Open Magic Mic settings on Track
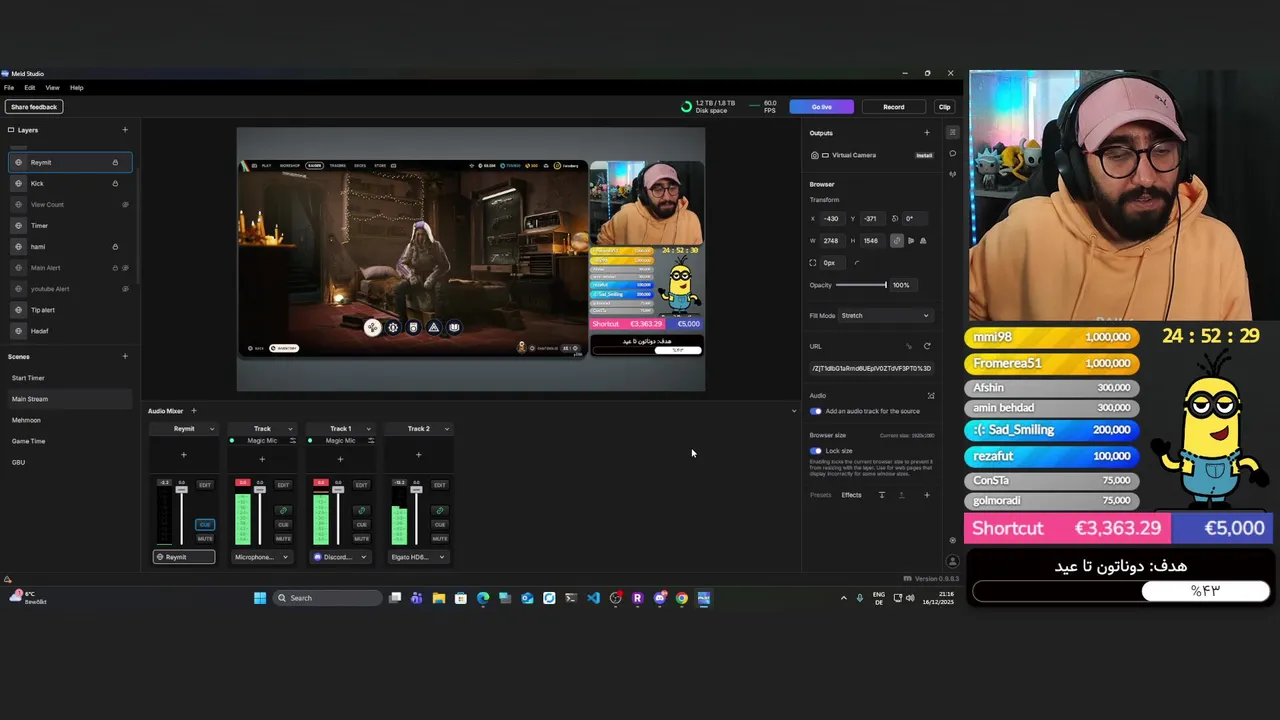 click(292, 440)
